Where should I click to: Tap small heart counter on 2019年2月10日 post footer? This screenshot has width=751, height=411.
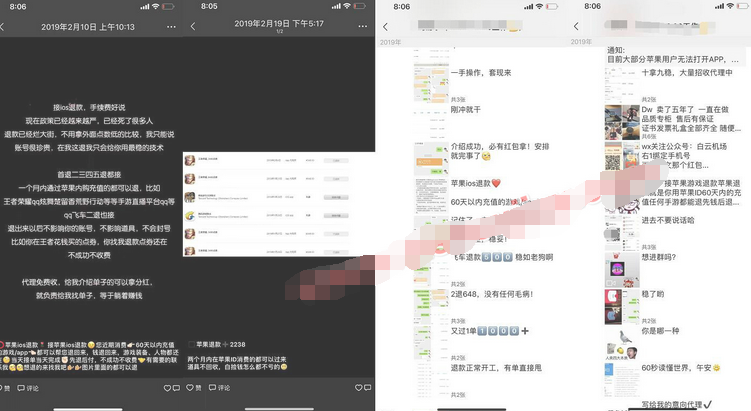pyautogui.click(x=167, y=388)
